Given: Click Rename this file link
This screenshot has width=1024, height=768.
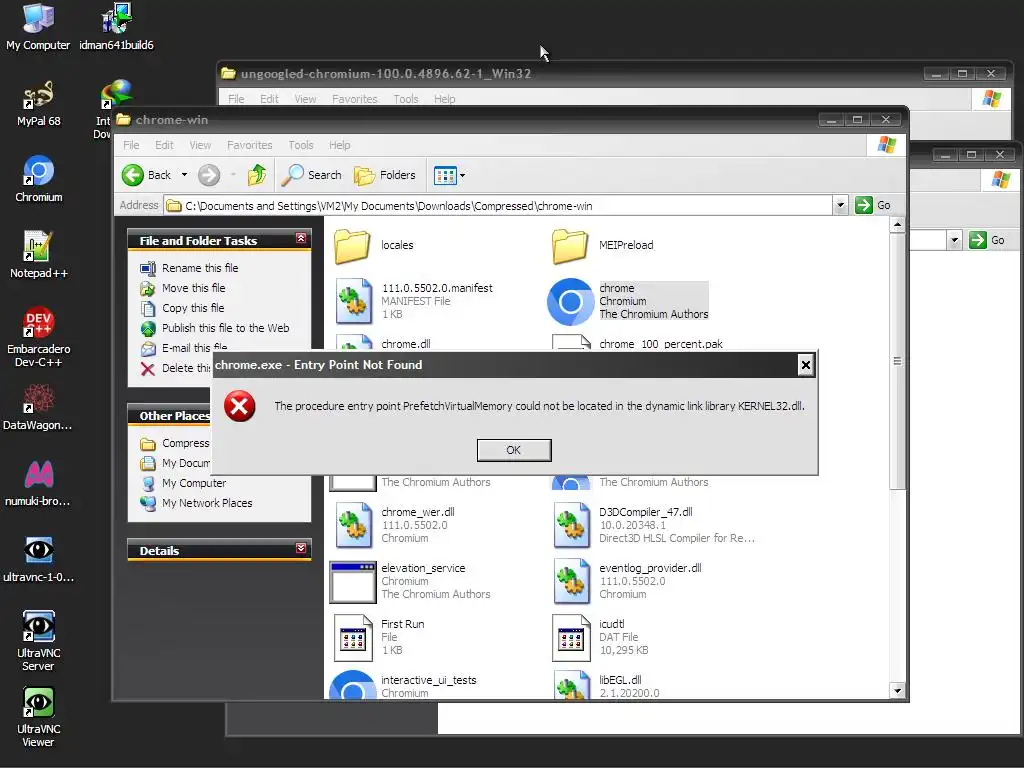Looking at the screenshot, I should pos(200,268).
